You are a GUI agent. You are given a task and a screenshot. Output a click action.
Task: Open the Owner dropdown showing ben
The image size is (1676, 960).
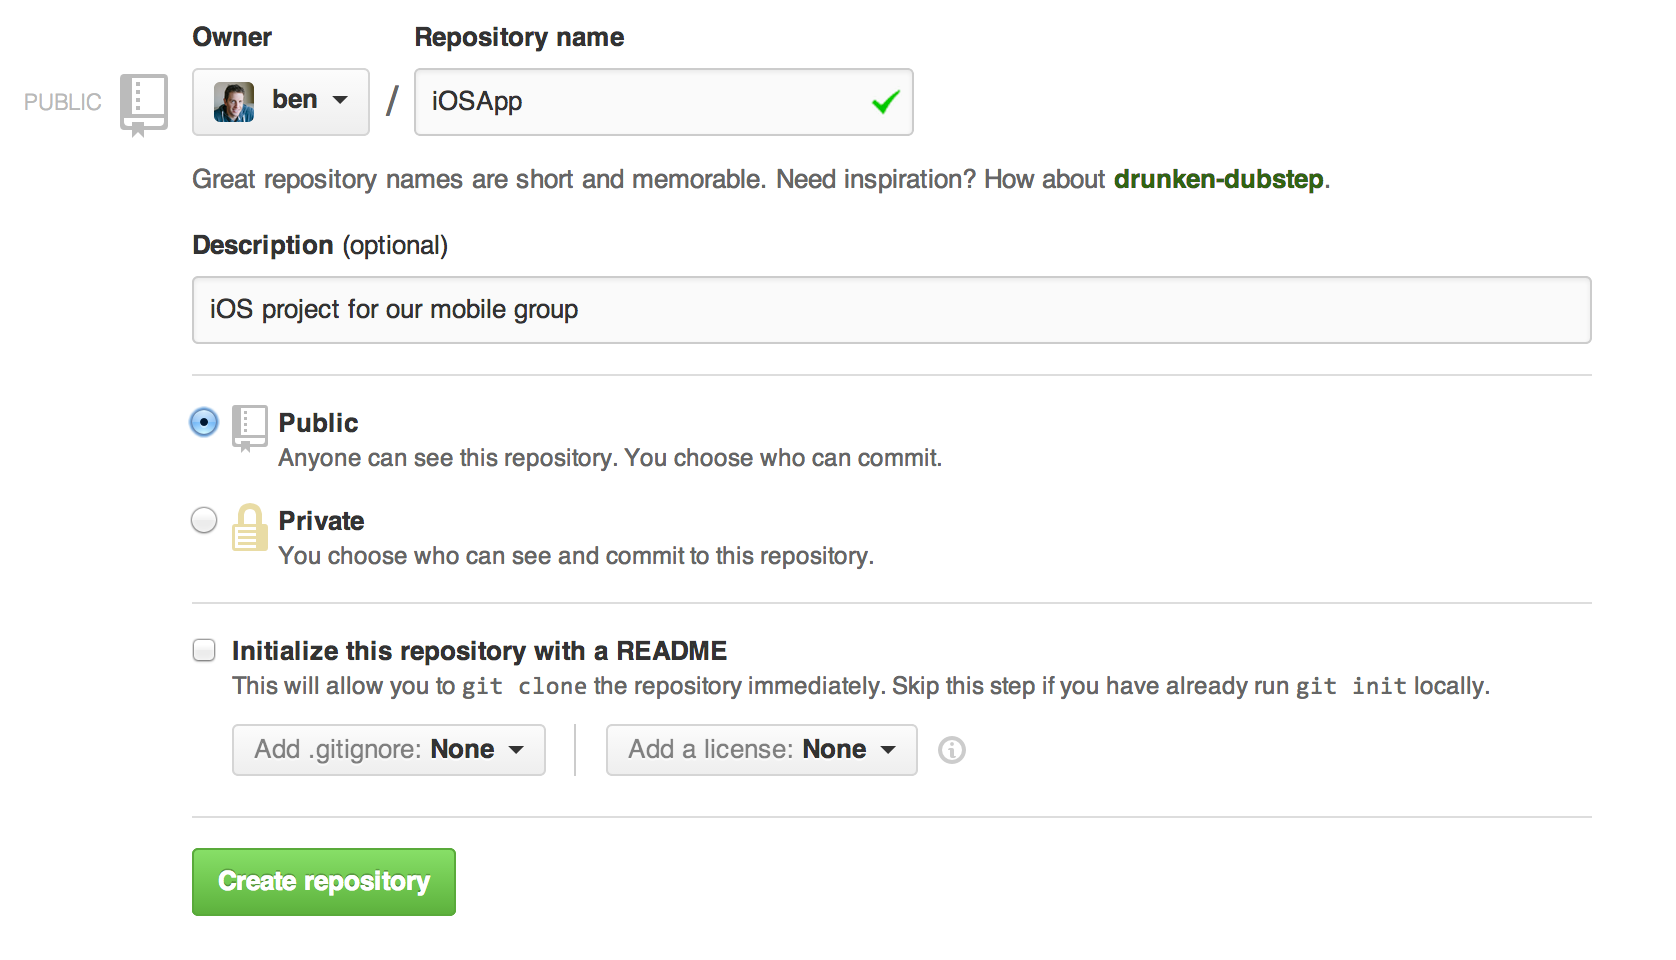tap(281, 102)
